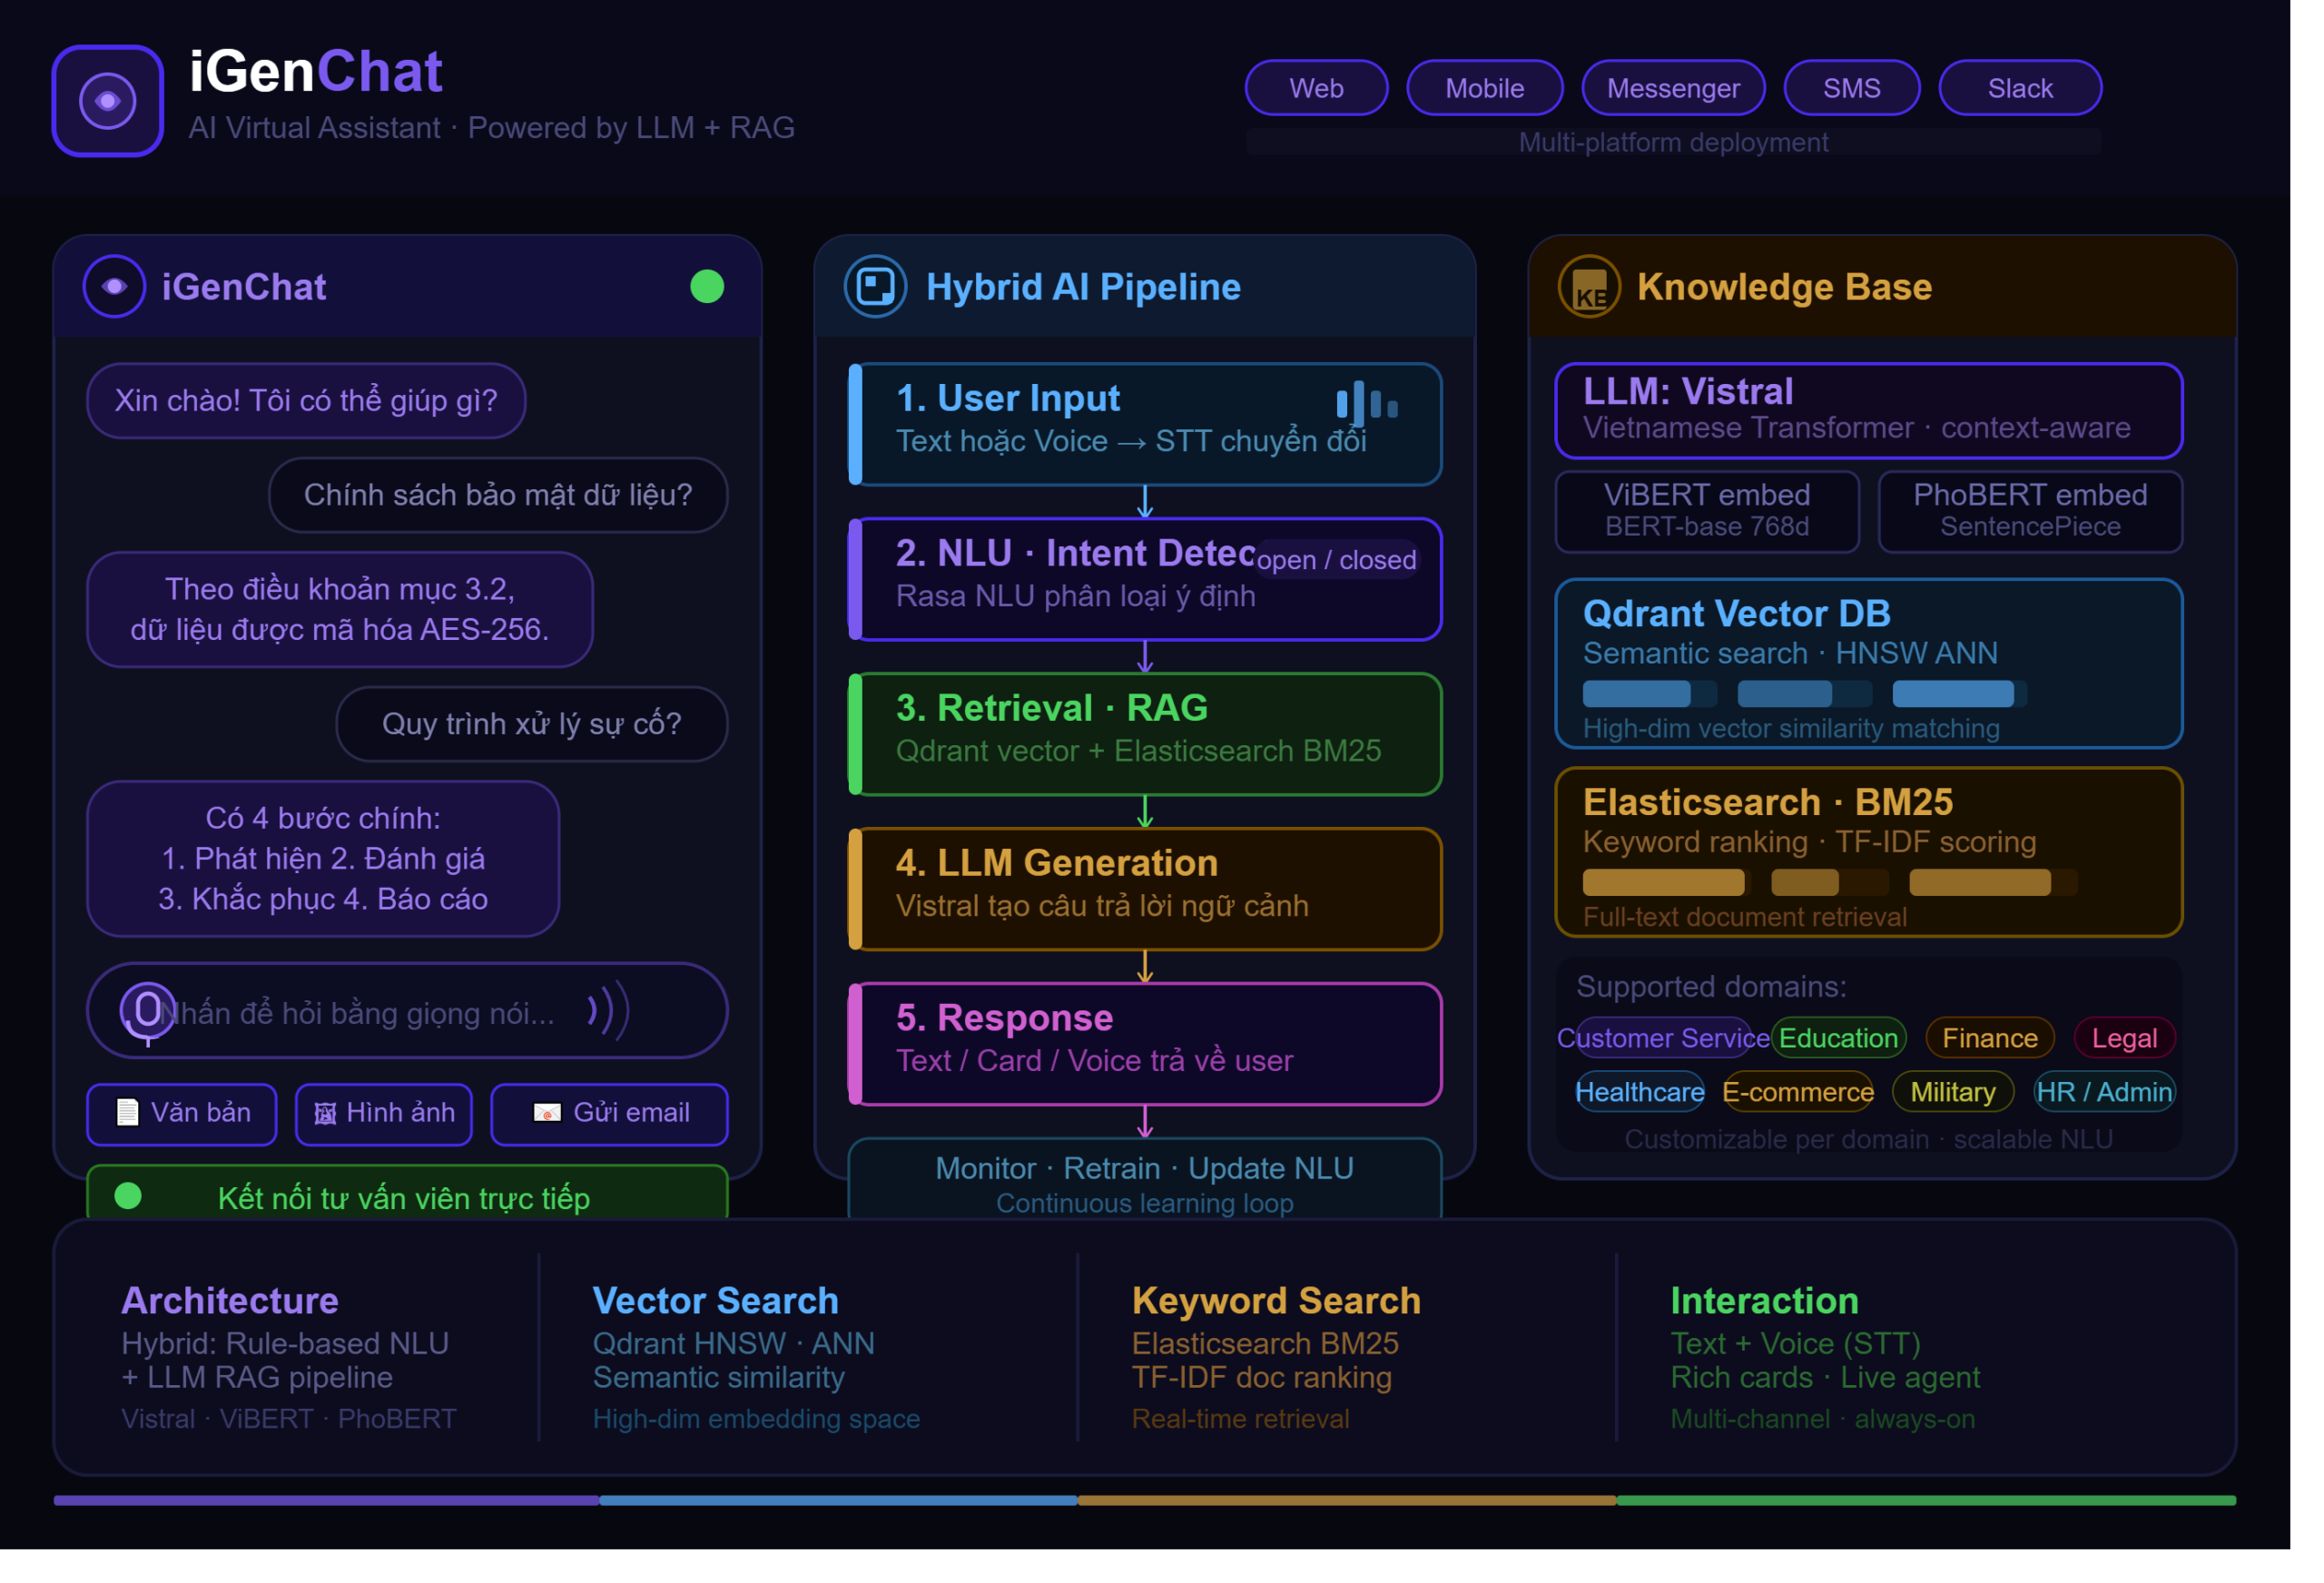Click Kết nối tư vấn viên trực tiếp

coord(408,1193)
